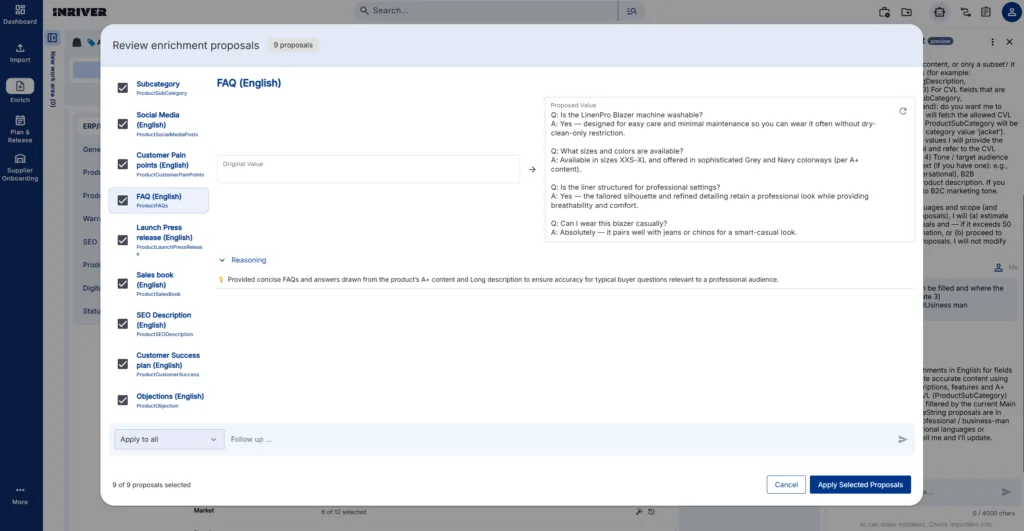
Task: Open Supplier Onboarding in the sidebar
Action: tap(20, 167)
